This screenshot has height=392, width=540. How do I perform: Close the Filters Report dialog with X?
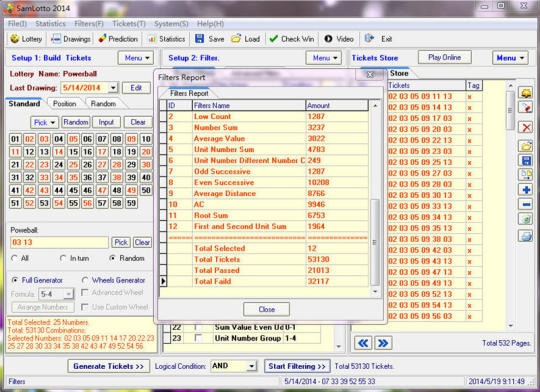point(370,74)
